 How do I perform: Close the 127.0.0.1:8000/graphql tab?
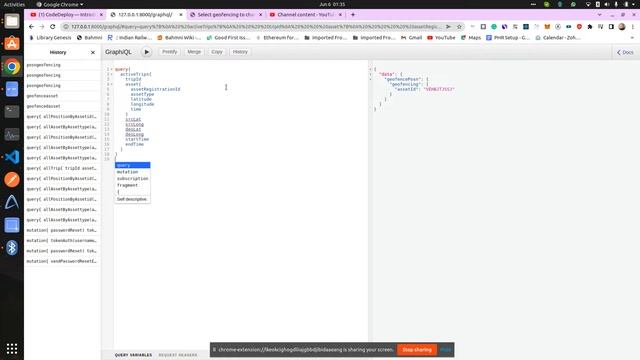click(x=181, y=15)
